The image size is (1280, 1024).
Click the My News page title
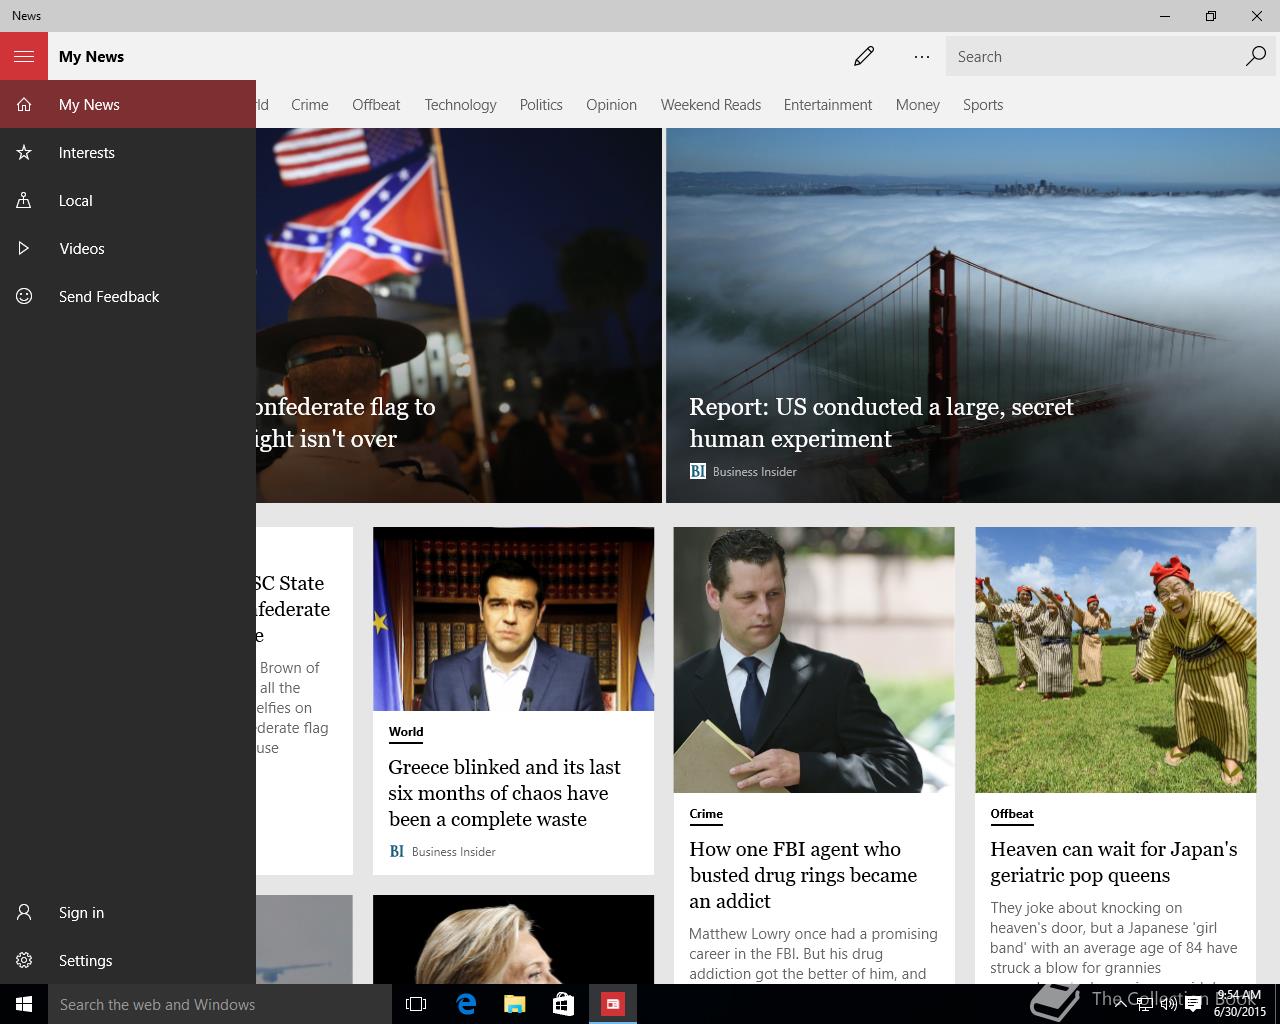[91, 56]
